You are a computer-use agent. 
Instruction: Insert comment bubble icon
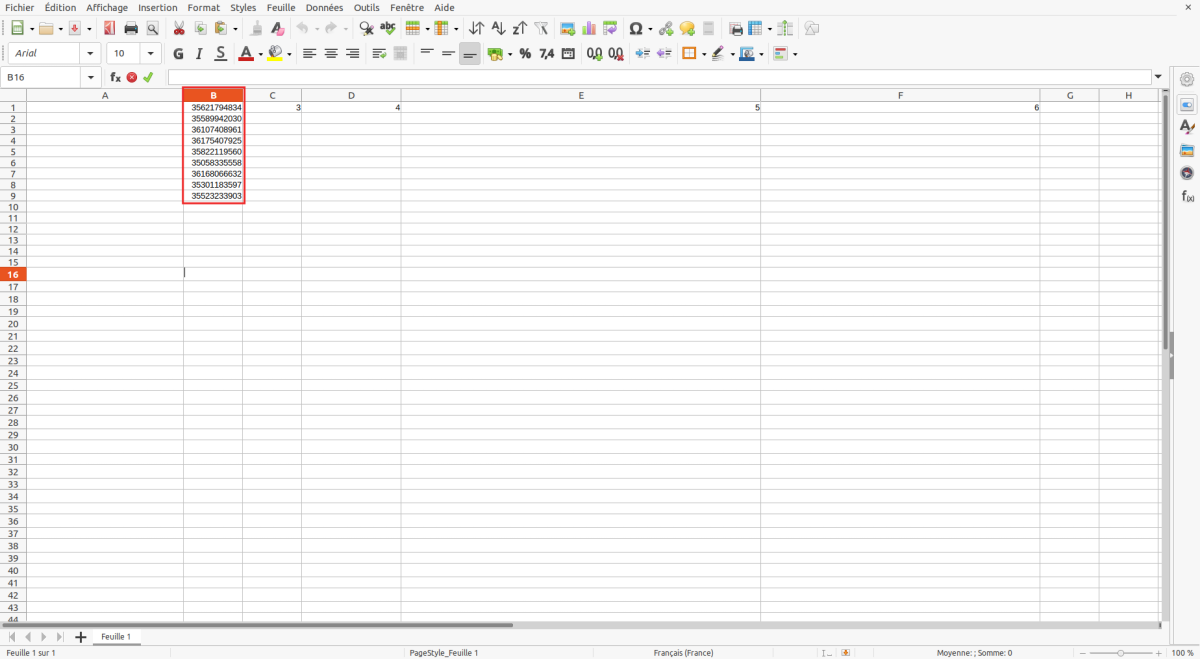[687, 29]
